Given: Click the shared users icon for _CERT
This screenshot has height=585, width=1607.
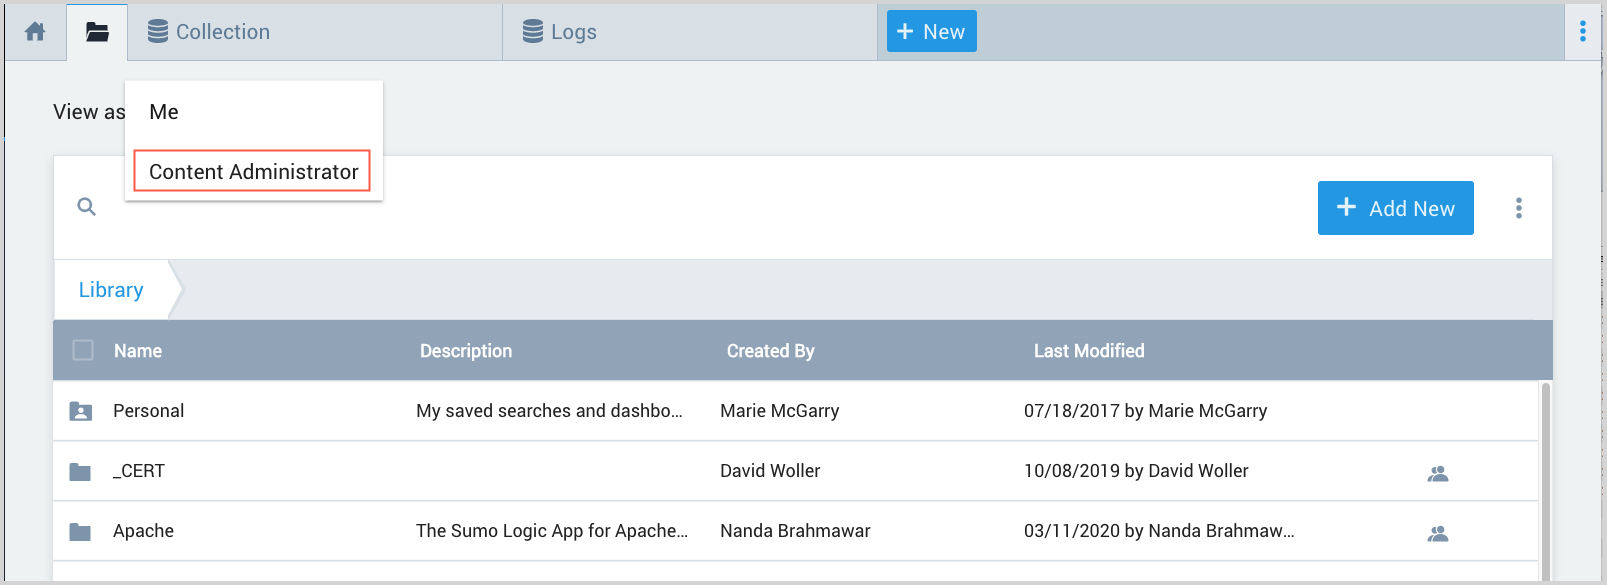Looking at the screenshot, I should [1437, 473].
